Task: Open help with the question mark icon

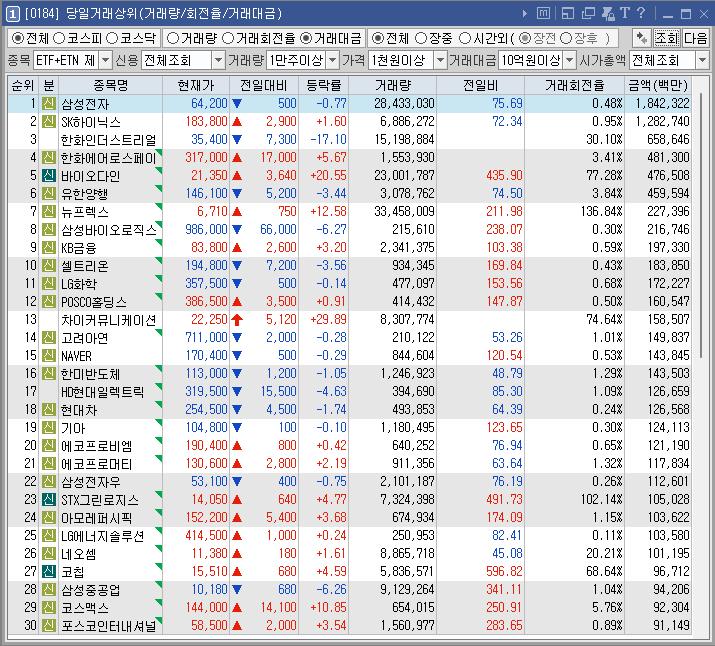Action: coord(641,13)
